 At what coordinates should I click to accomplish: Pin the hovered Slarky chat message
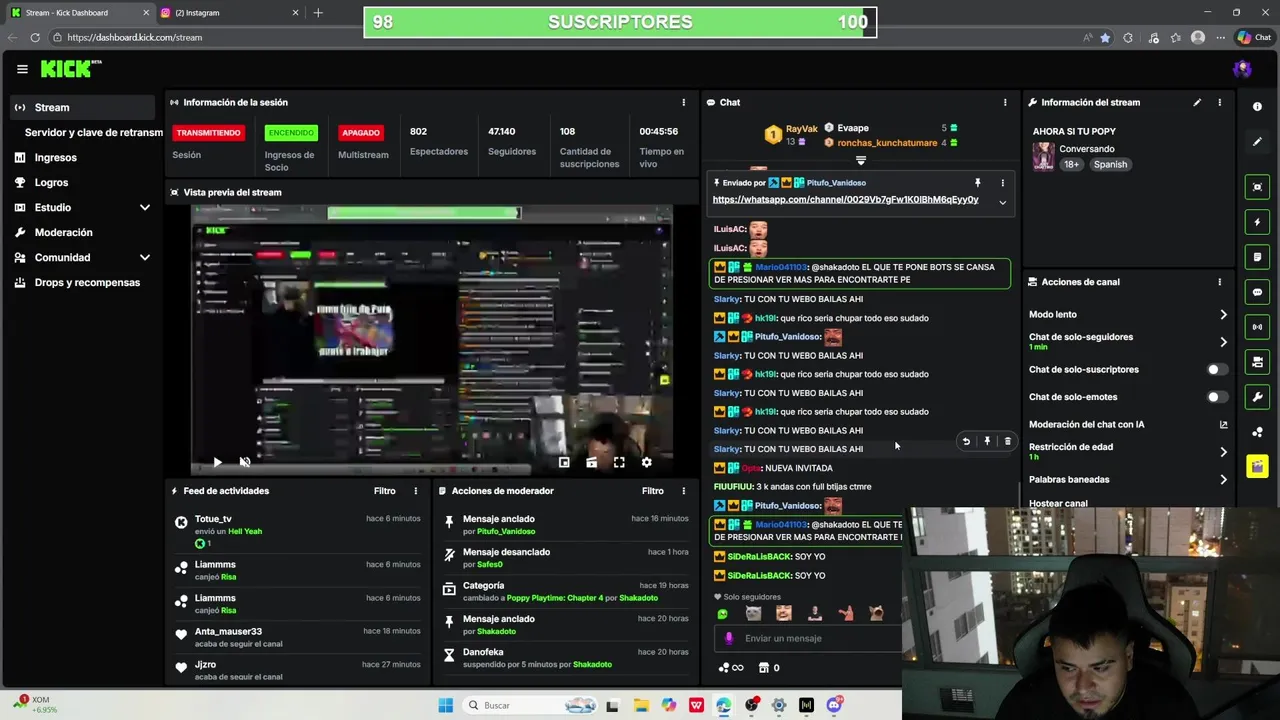pos(987,441)
